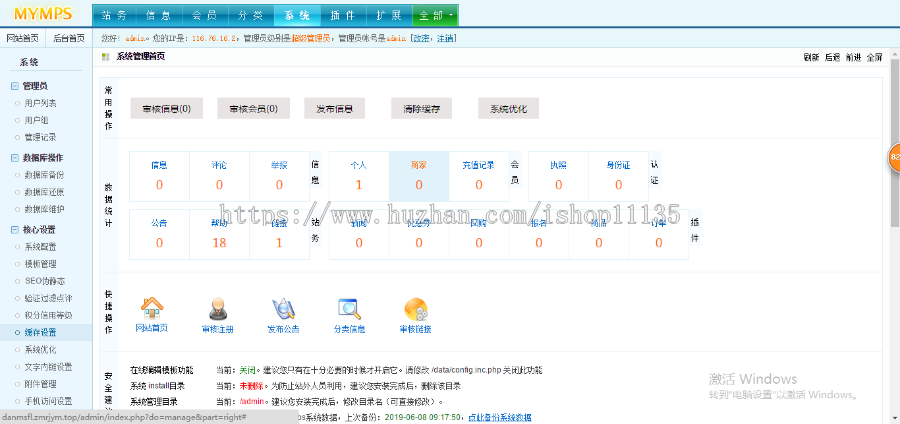
Task: Click 刷新 in the page toolbar
Action: tap(811, 57)
